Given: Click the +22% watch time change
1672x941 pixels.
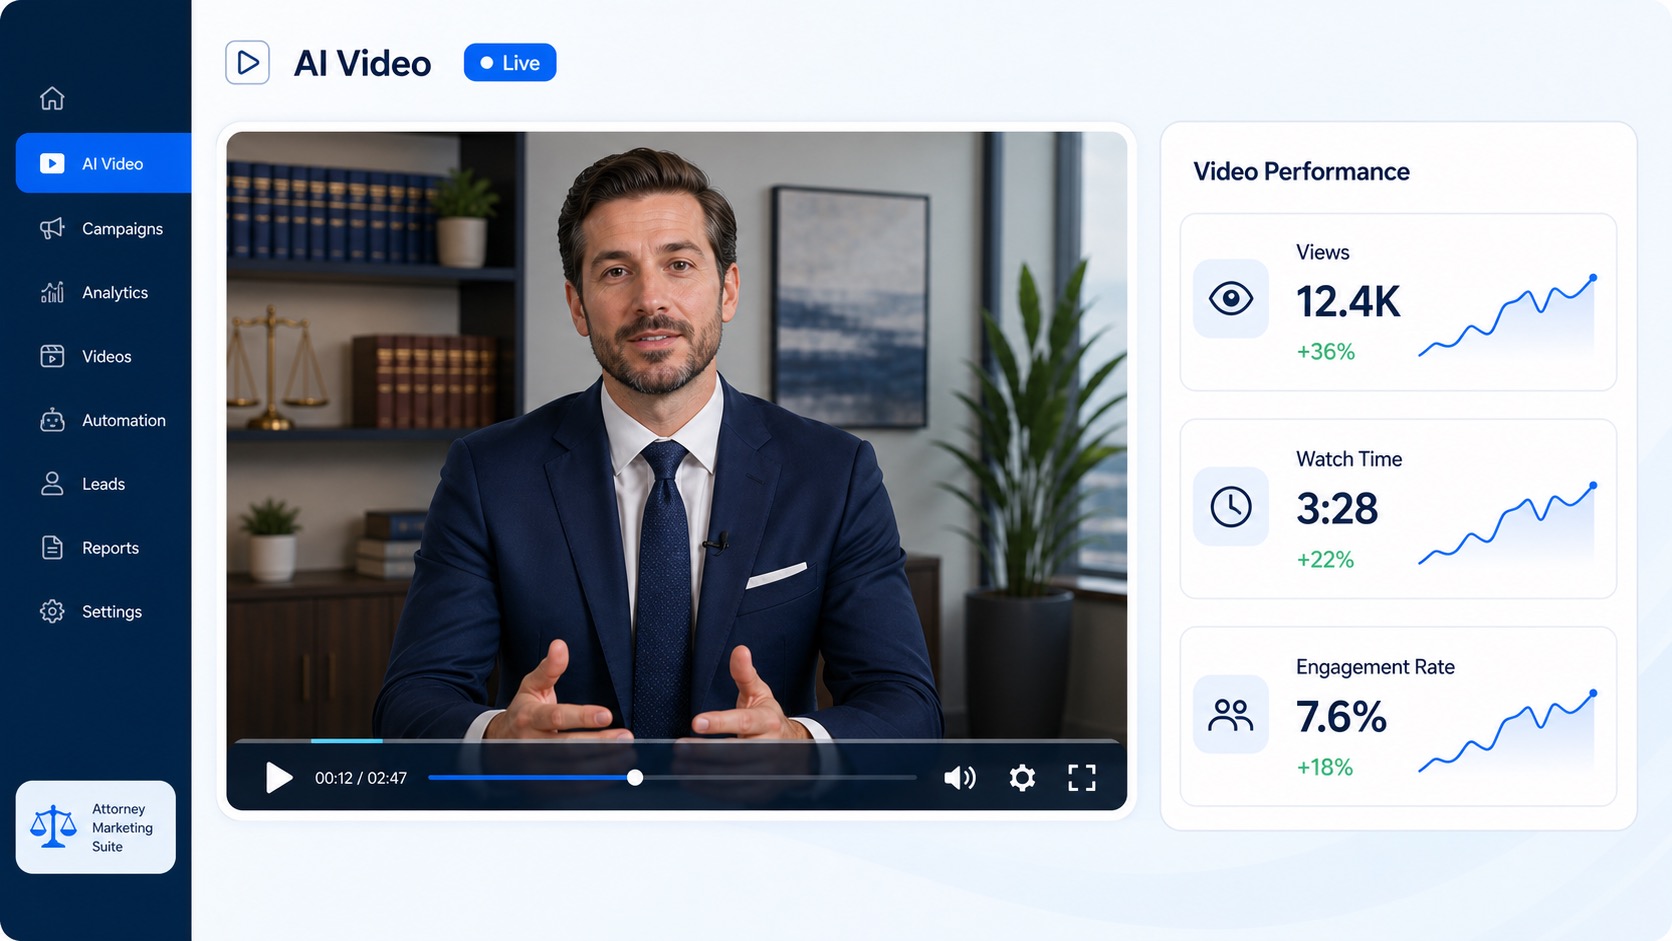Looking at the screenshot, I should pyautogui.click(x=1325, y=560).
